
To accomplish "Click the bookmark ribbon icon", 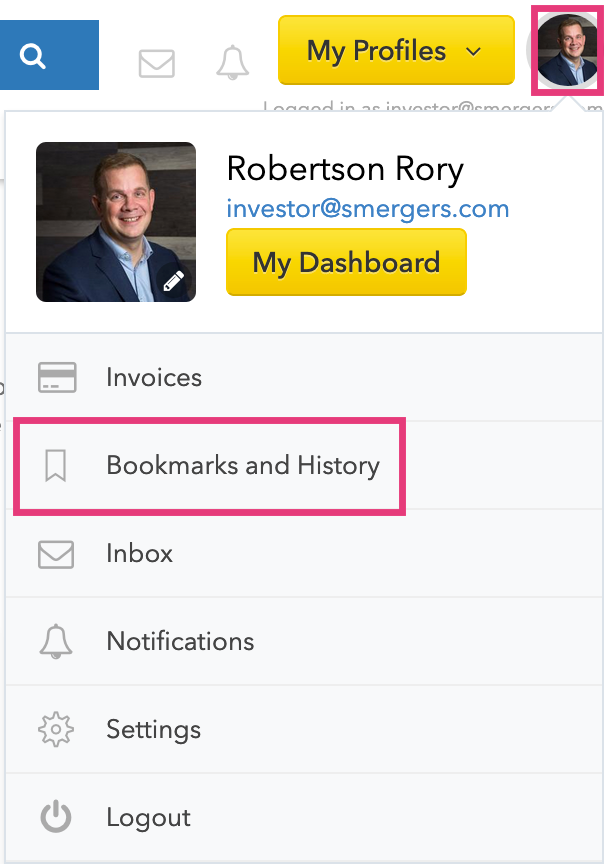I will 56,466.
